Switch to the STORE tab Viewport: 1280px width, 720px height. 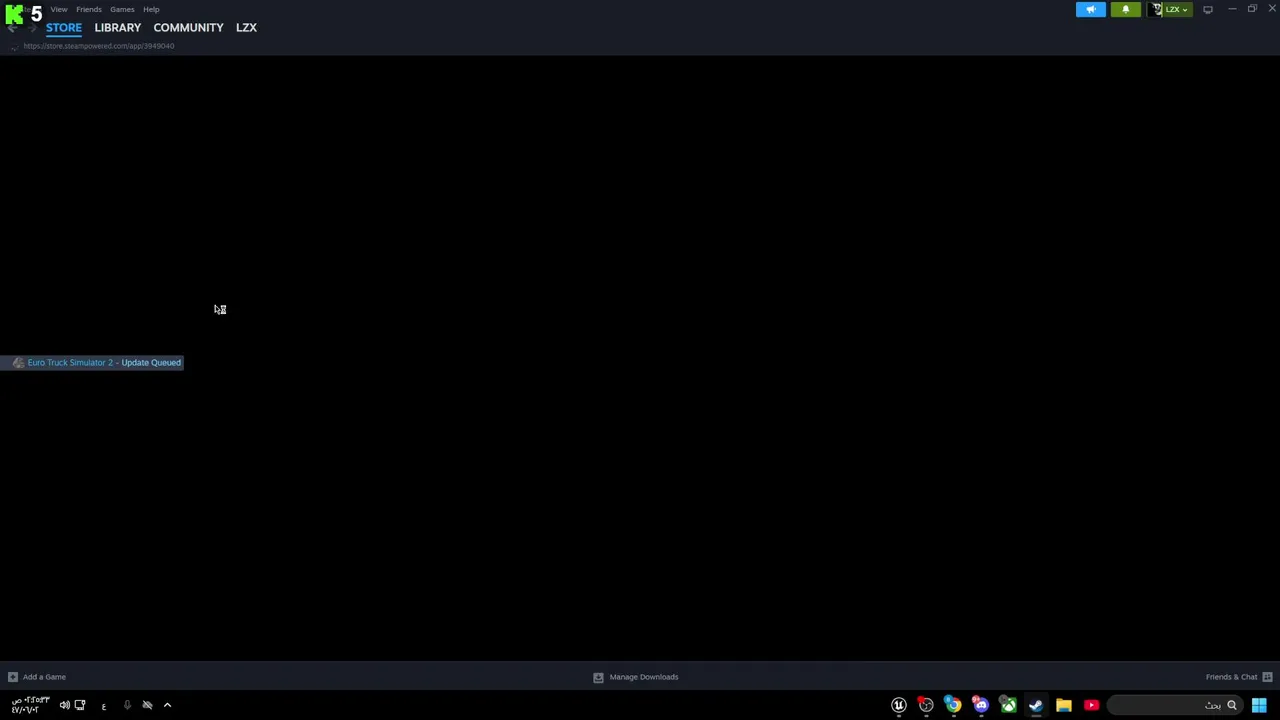click(x=64, y=28)
